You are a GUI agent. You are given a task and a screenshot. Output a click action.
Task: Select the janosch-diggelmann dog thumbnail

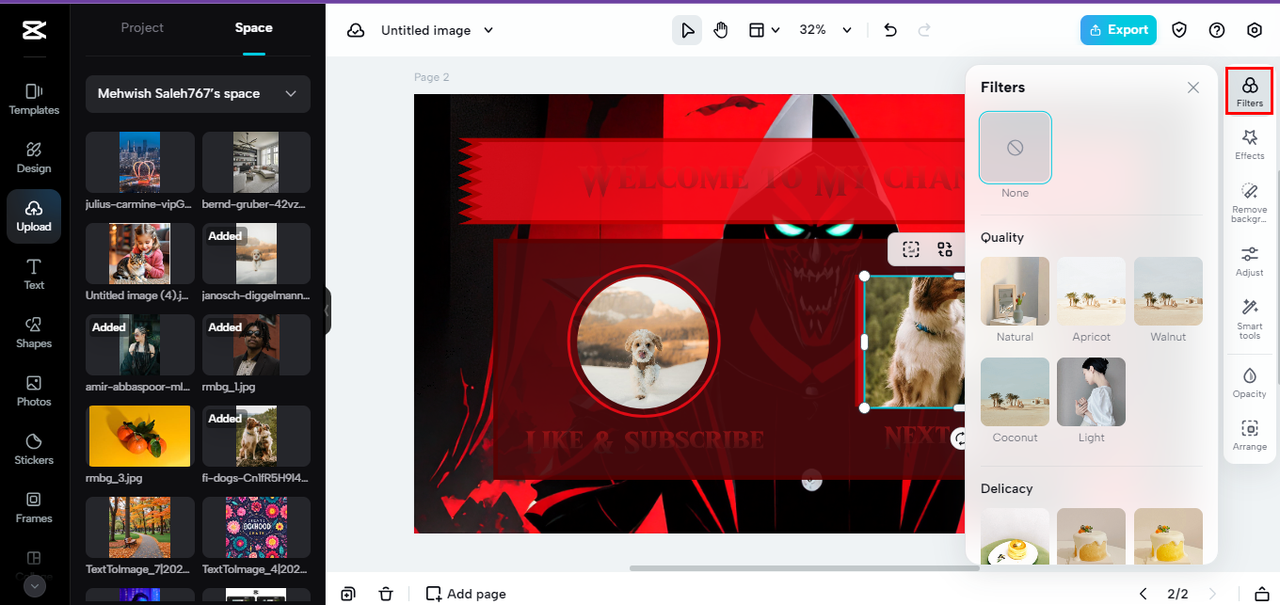tap(256, 254)
